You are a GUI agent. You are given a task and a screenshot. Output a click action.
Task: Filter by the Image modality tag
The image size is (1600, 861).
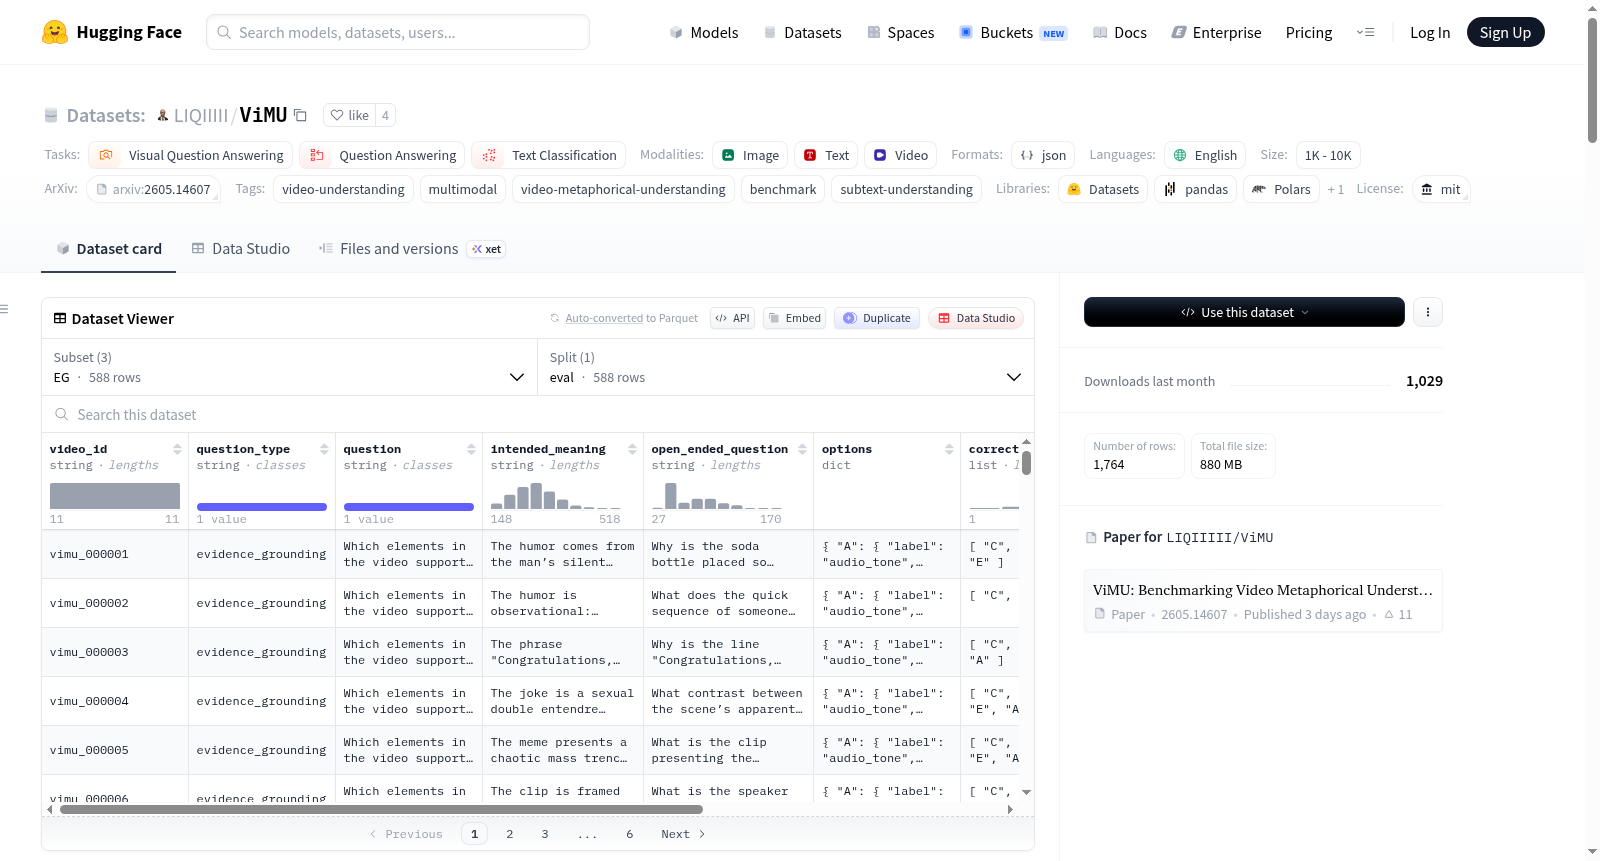click(750, 155)
